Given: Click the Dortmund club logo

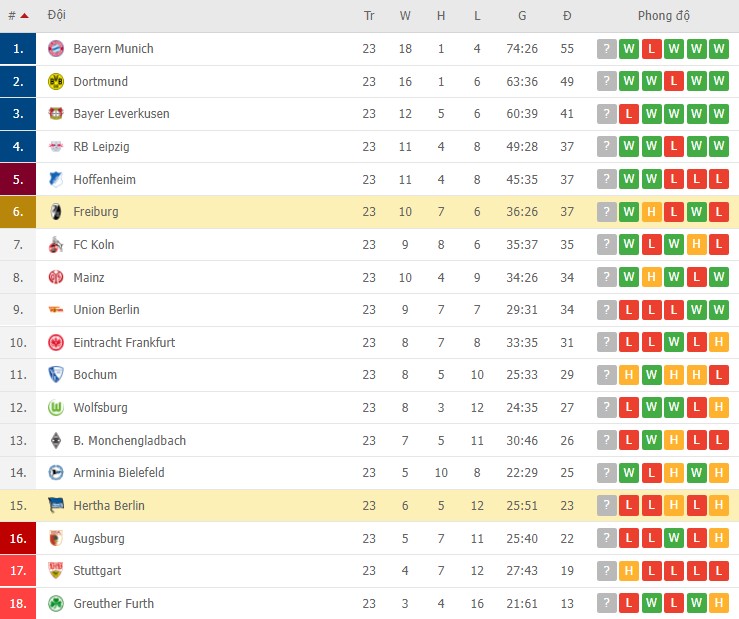Looking at the screenshot, I should 56,82.
